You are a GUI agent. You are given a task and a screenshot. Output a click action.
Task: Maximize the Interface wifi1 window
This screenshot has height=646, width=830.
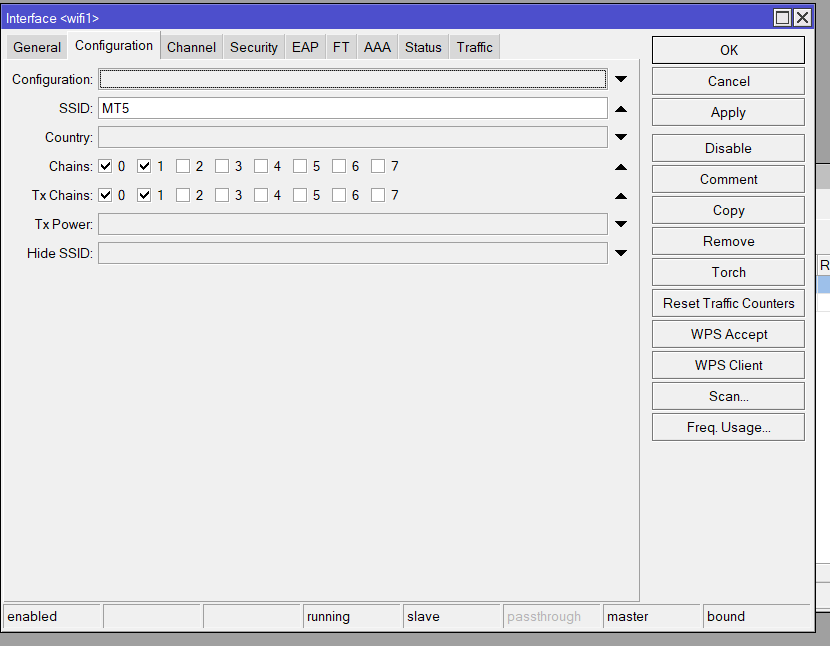pos(782,18)
